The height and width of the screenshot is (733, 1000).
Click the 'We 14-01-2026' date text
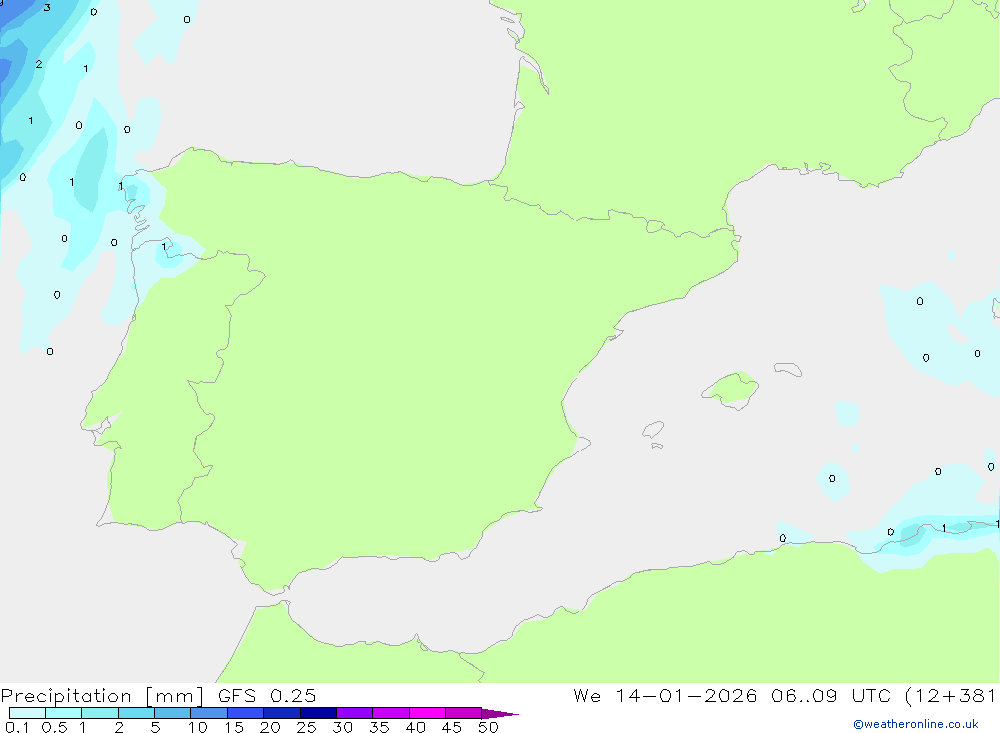point(665,695)
